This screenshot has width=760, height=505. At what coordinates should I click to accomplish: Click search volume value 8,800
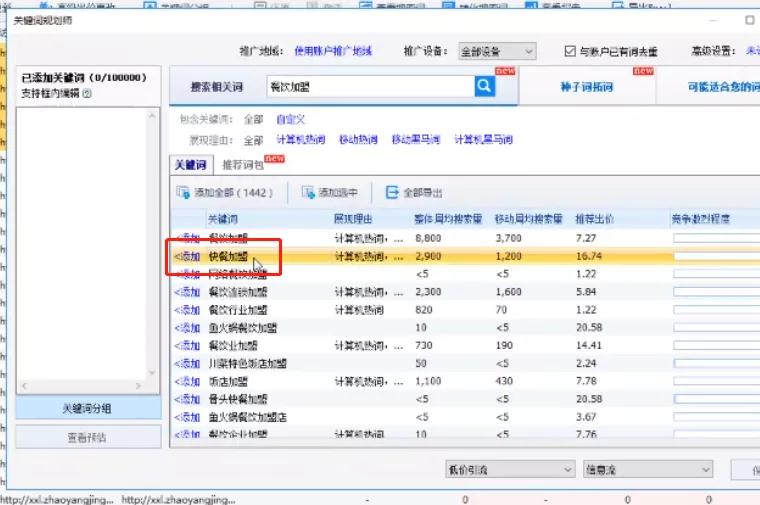(428, 238)
